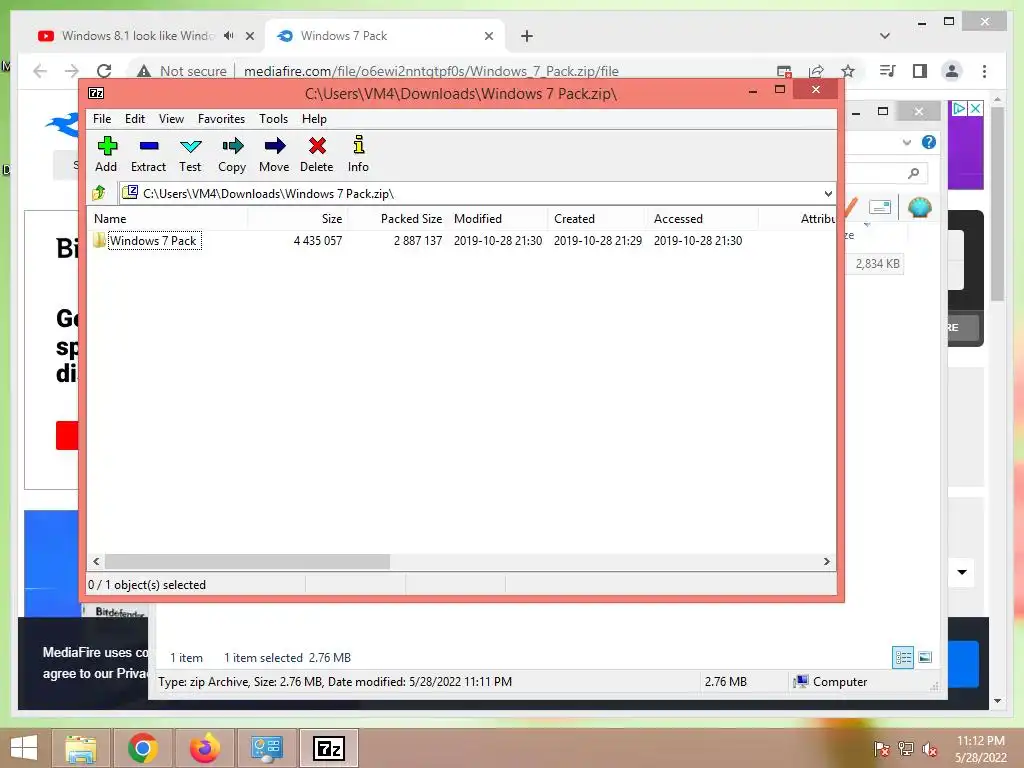Close the Windows 8.1 YouTube tab
Screen dimensions: 1024x768
[x=249, y=36]
